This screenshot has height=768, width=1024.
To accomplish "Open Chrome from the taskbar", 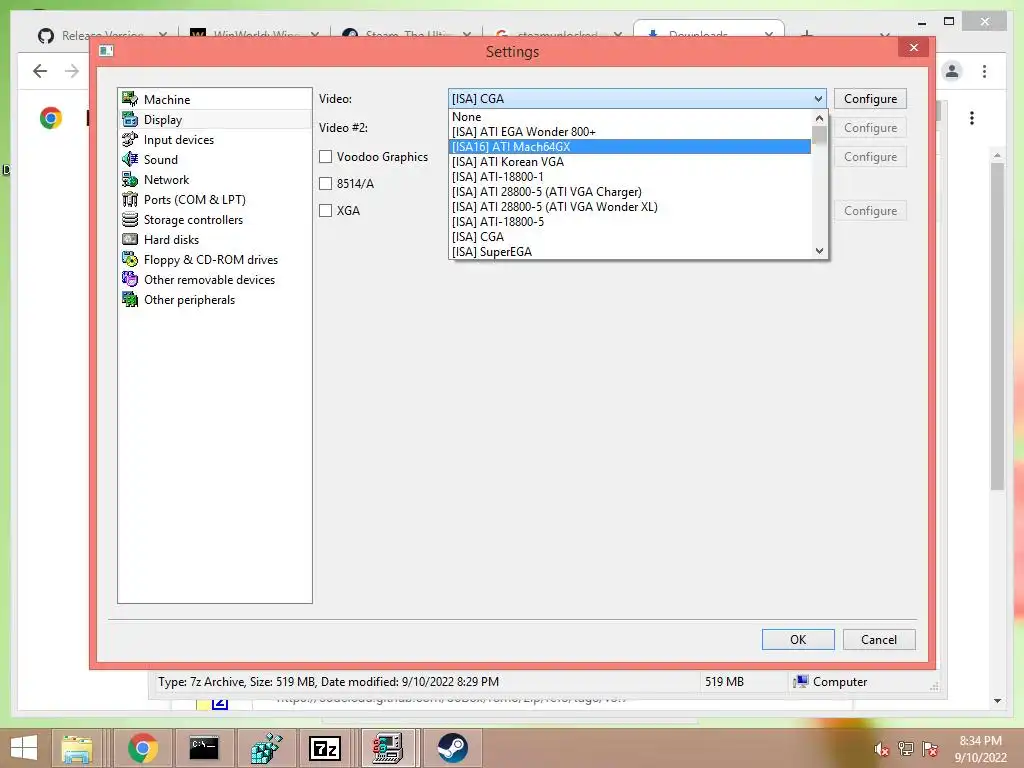I will tap(143, 748).
